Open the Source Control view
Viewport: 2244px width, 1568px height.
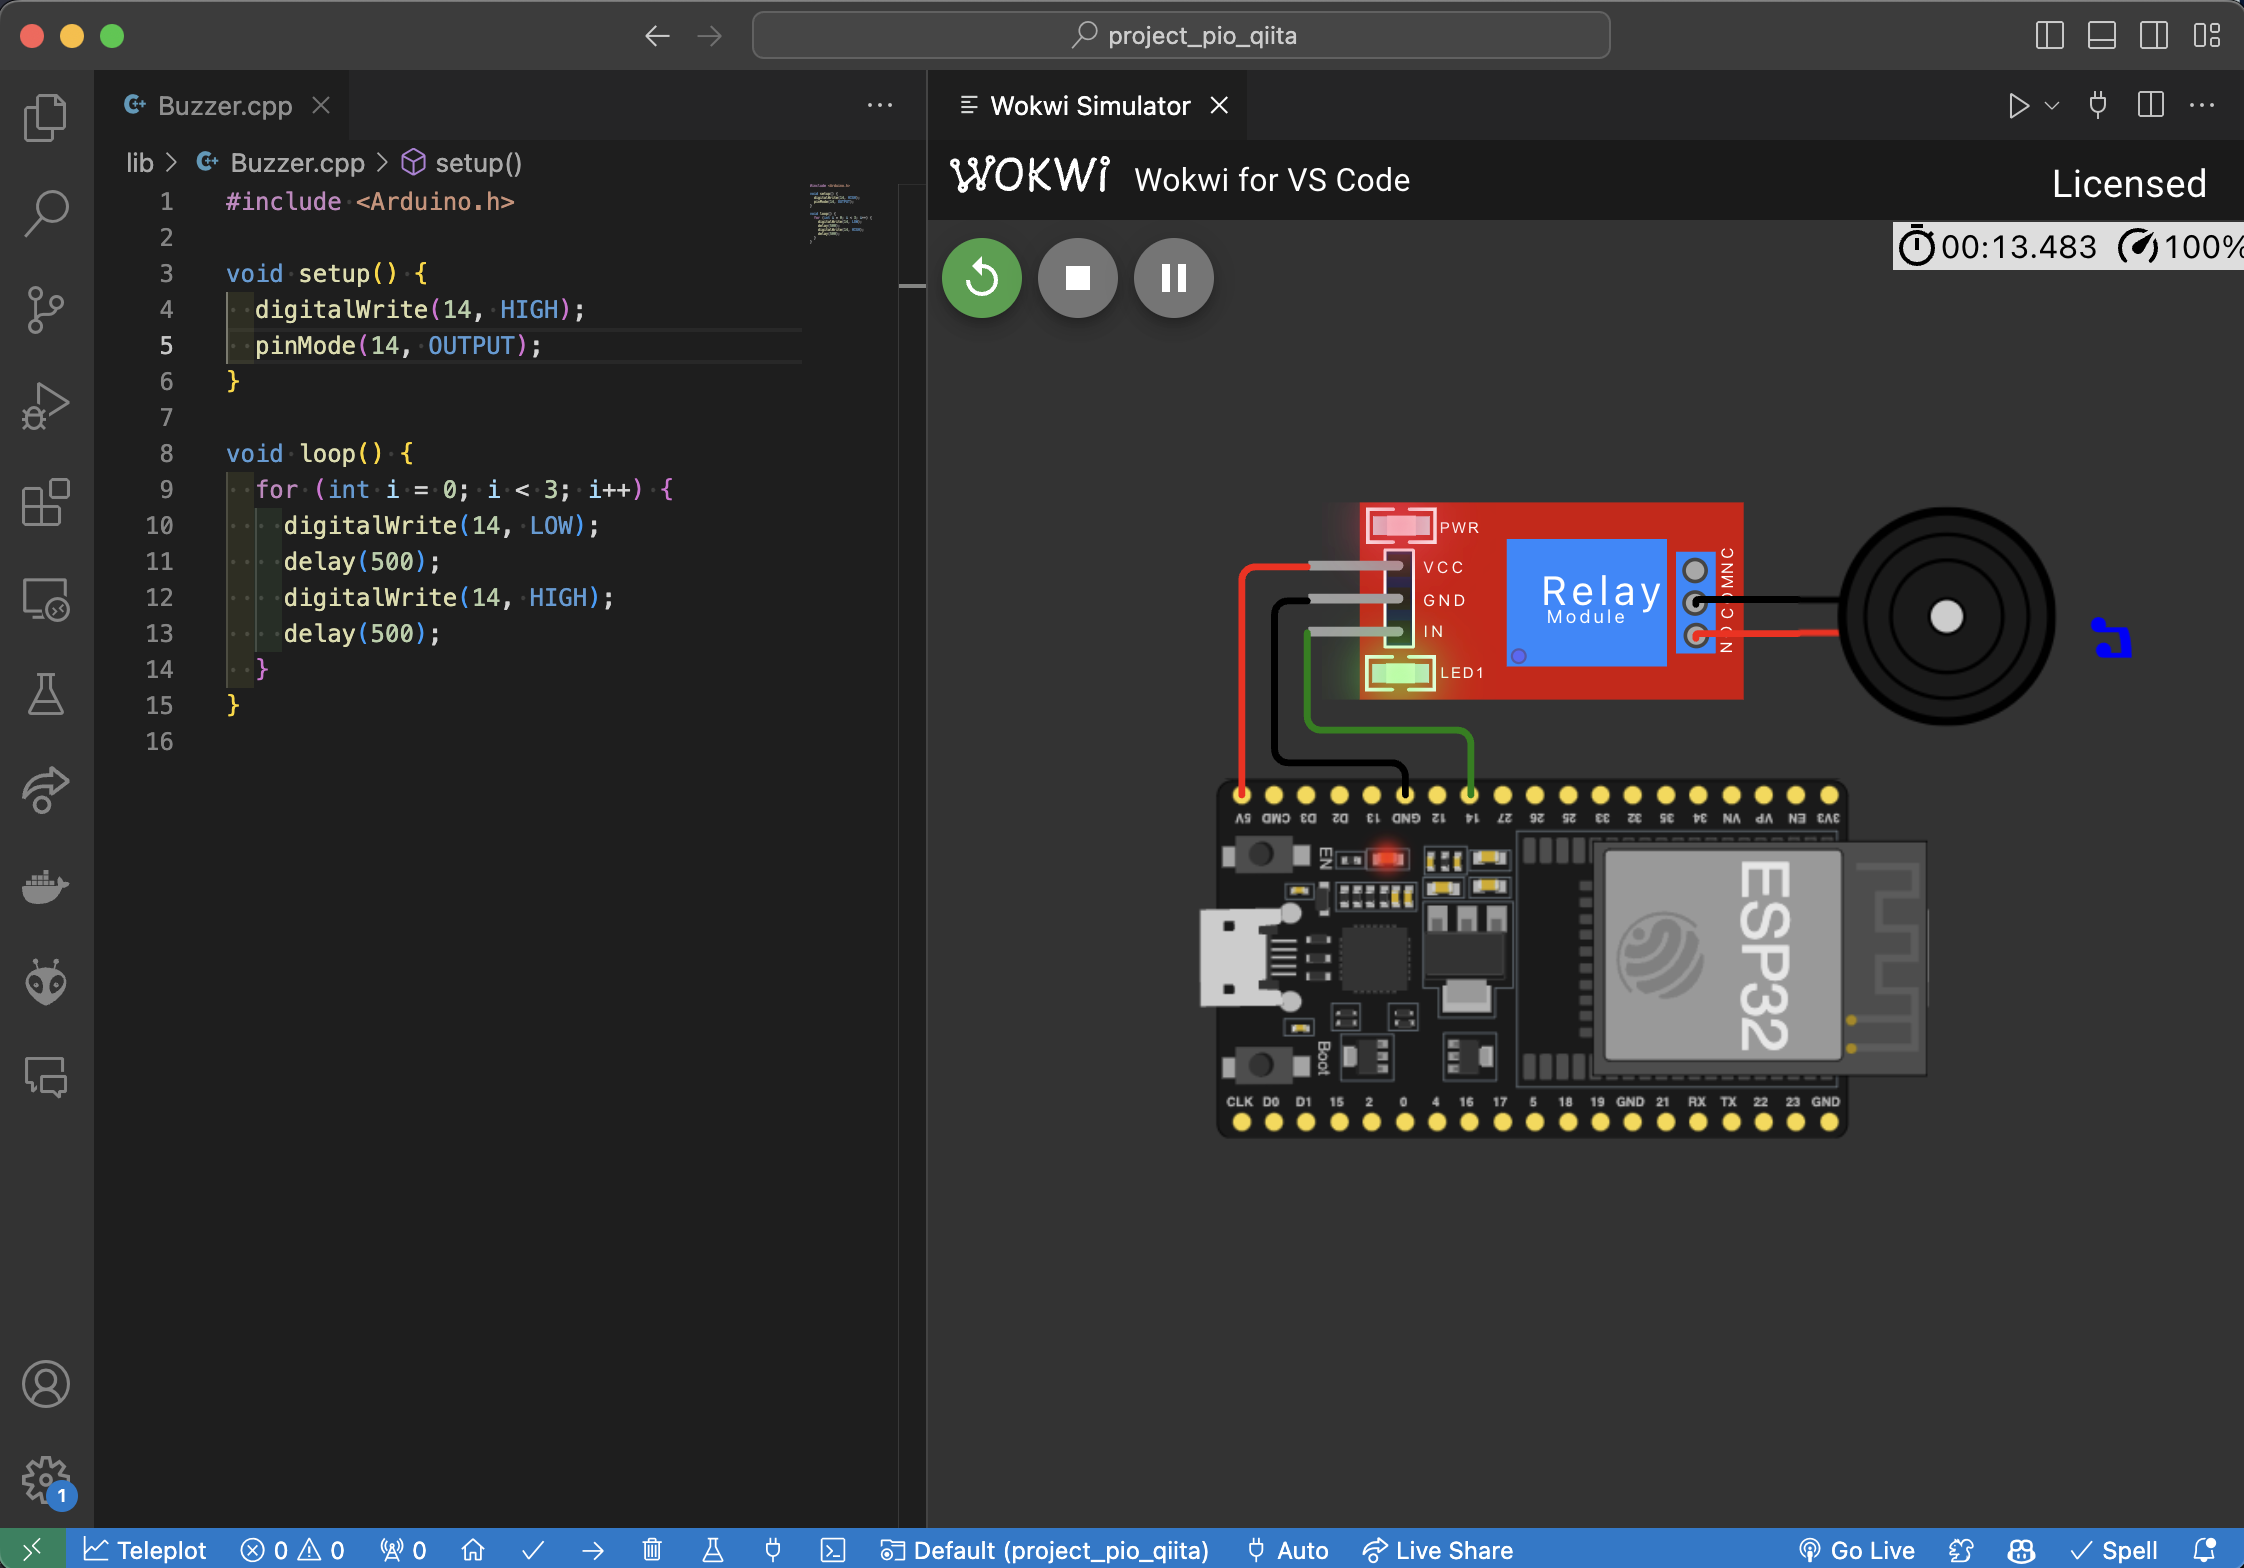click(46, 310)
